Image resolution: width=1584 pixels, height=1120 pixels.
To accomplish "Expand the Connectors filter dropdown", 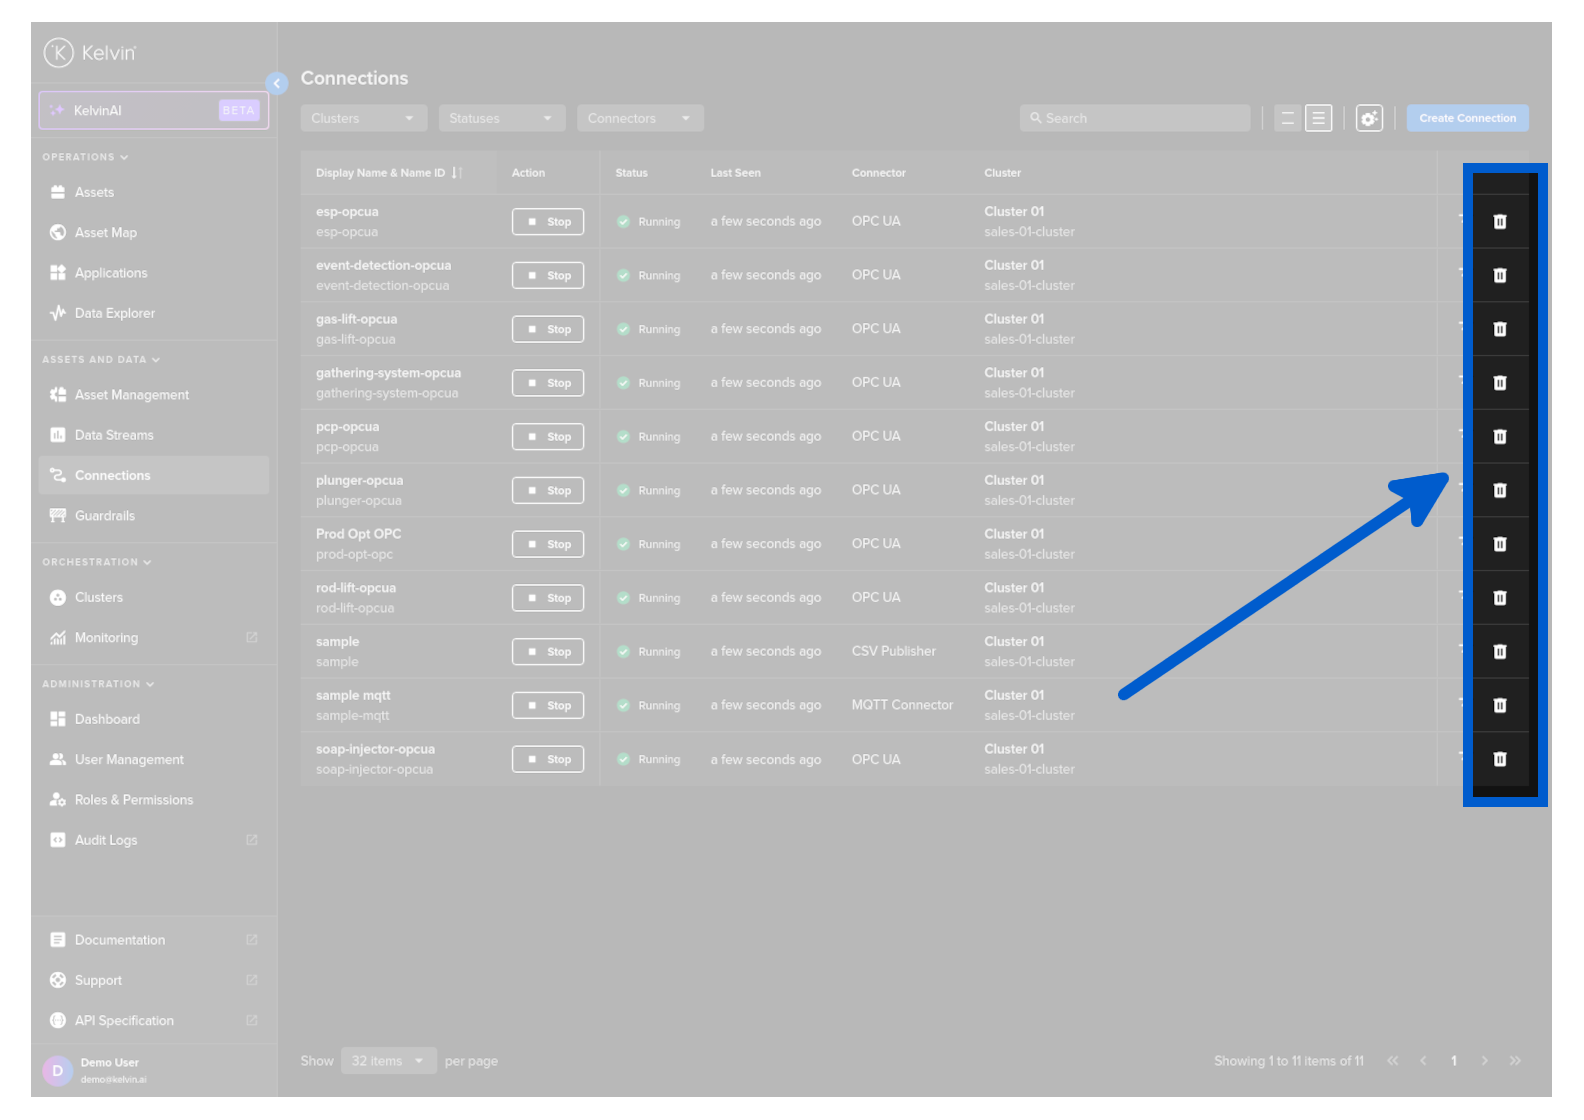I will pyautogui.click(x=640, y=119).
